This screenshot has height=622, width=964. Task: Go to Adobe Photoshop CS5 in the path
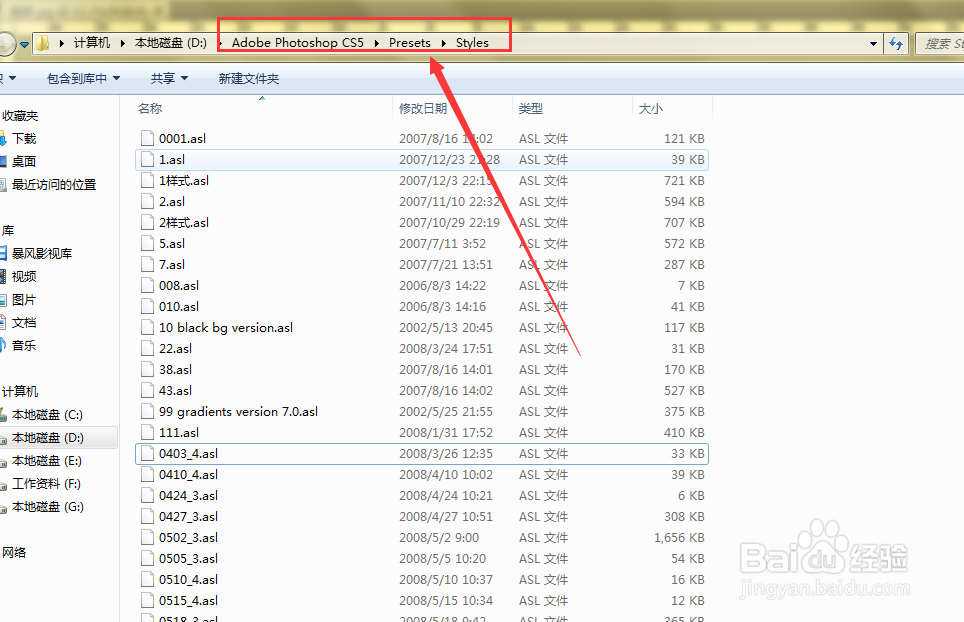click(x=298, y=43)
